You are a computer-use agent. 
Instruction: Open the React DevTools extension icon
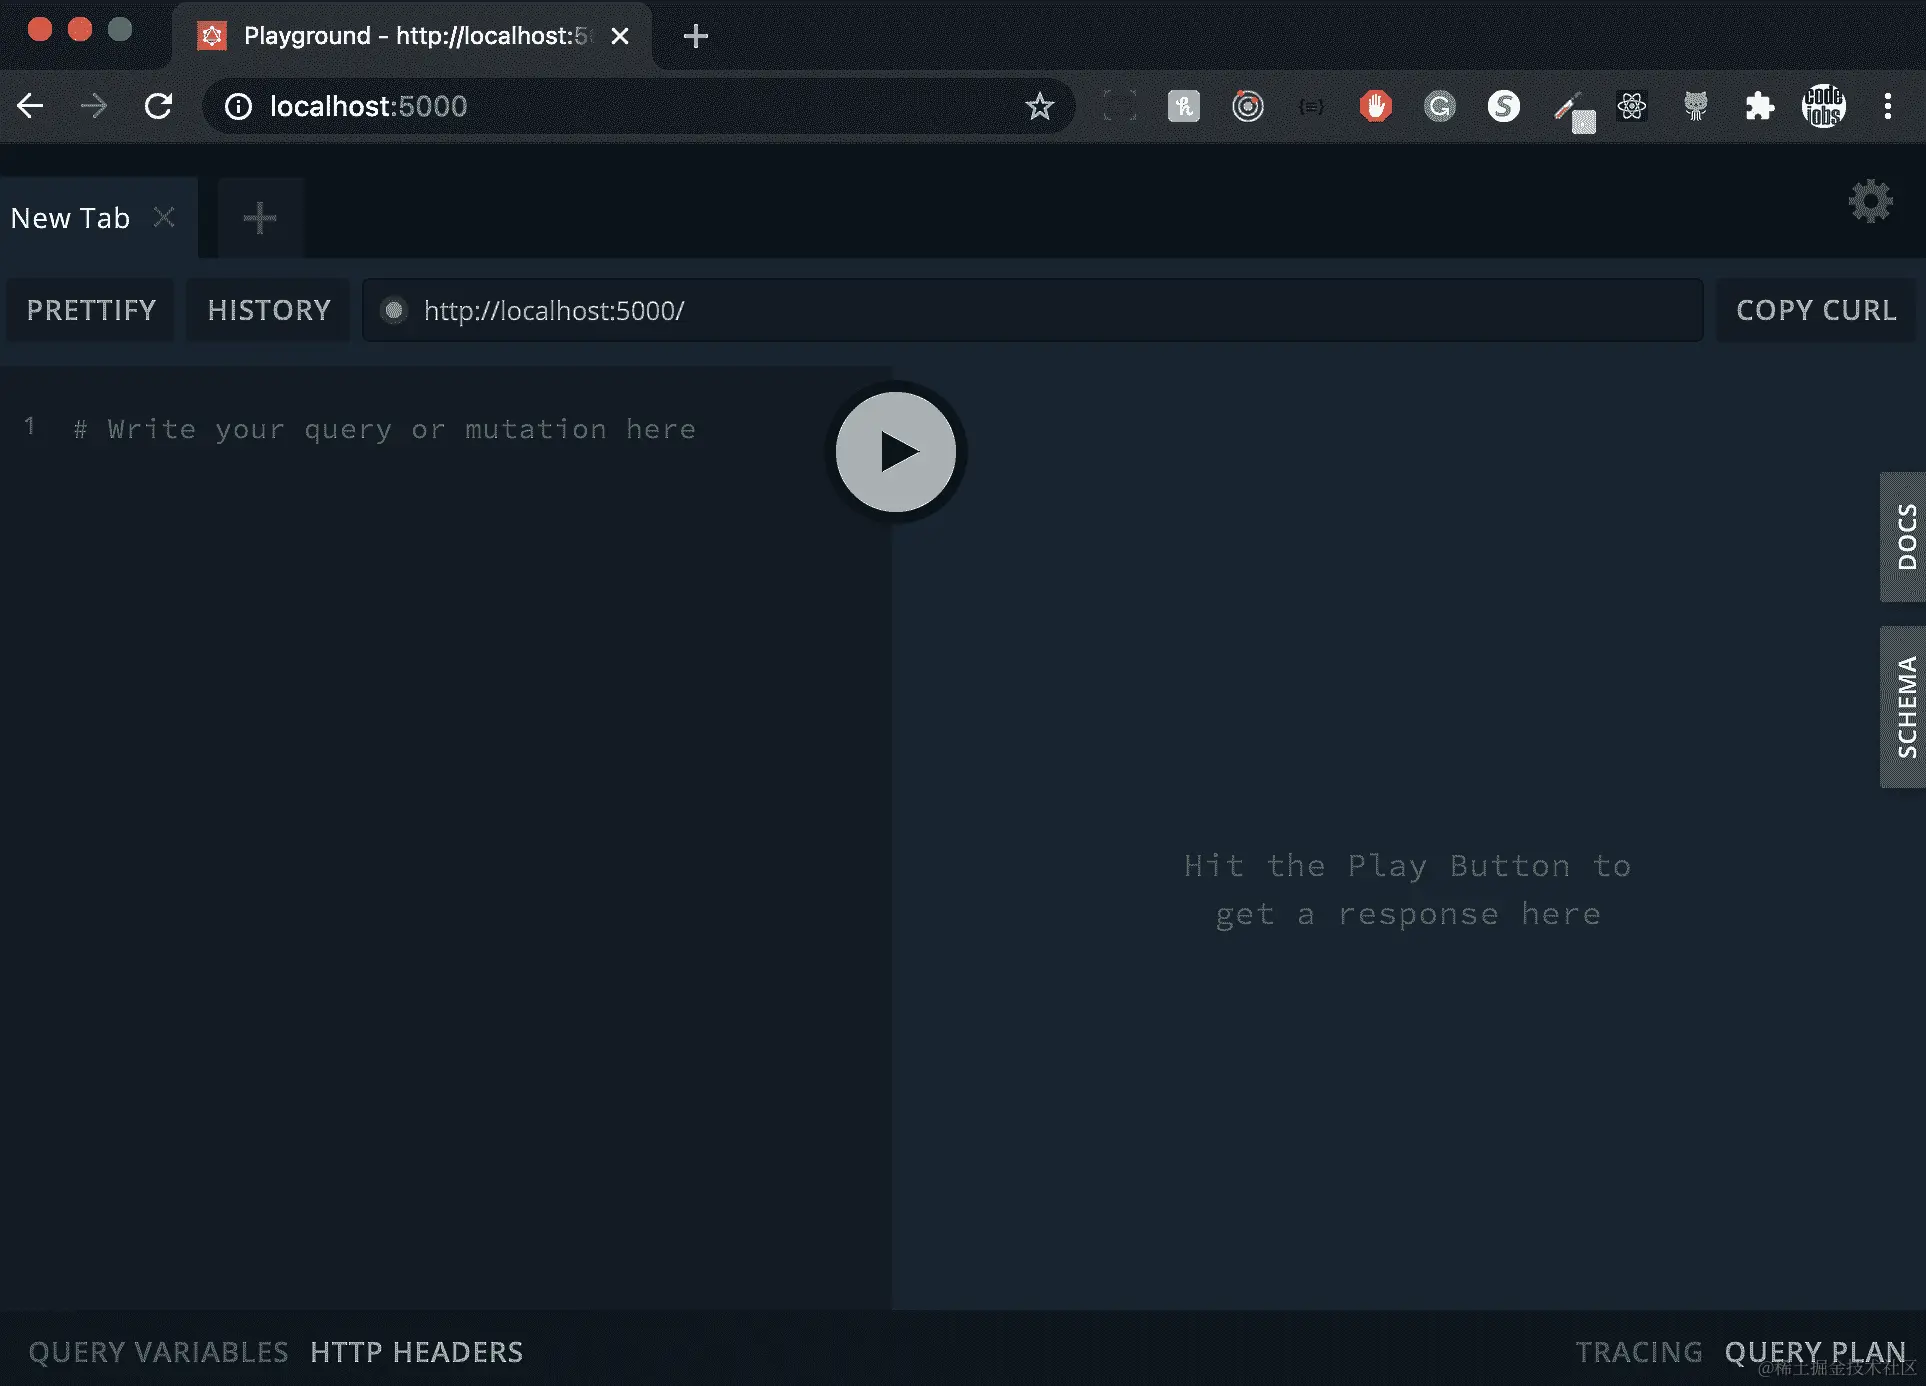(1631, 106)
